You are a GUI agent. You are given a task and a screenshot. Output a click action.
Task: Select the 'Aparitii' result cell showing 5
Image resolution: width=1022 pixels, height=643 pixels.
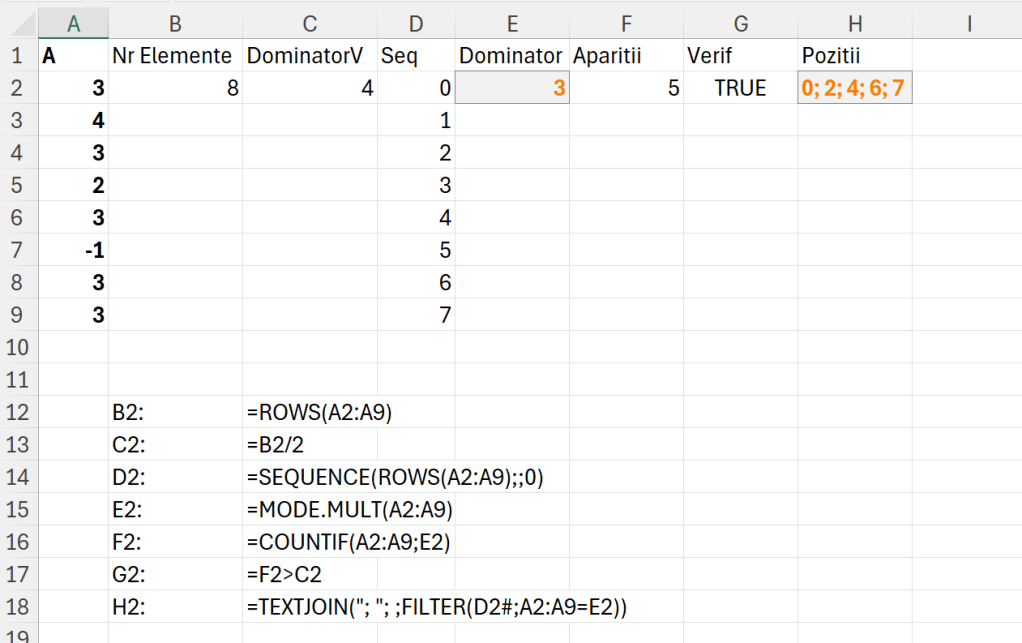(x=626, y=88)
